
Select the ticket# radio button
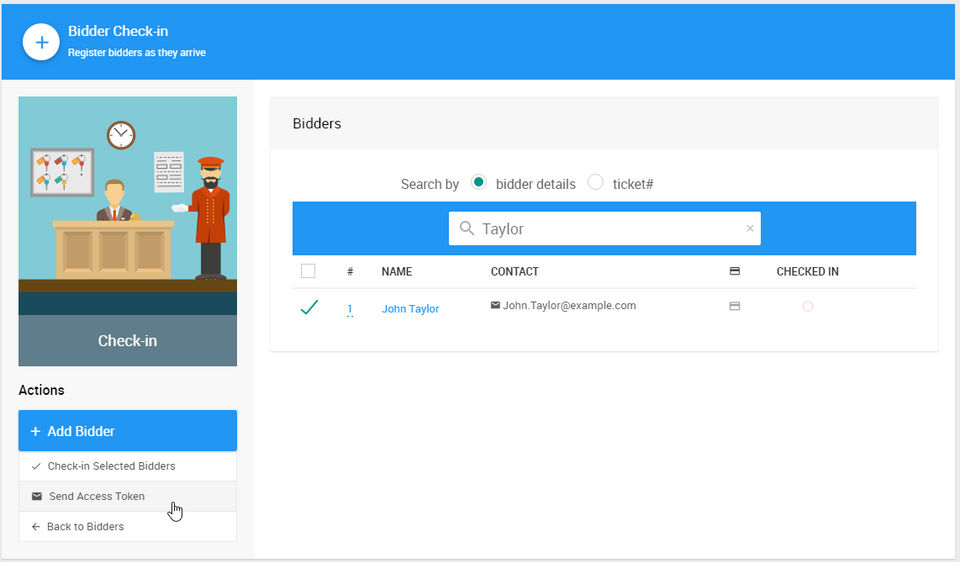tap(595, 182)
